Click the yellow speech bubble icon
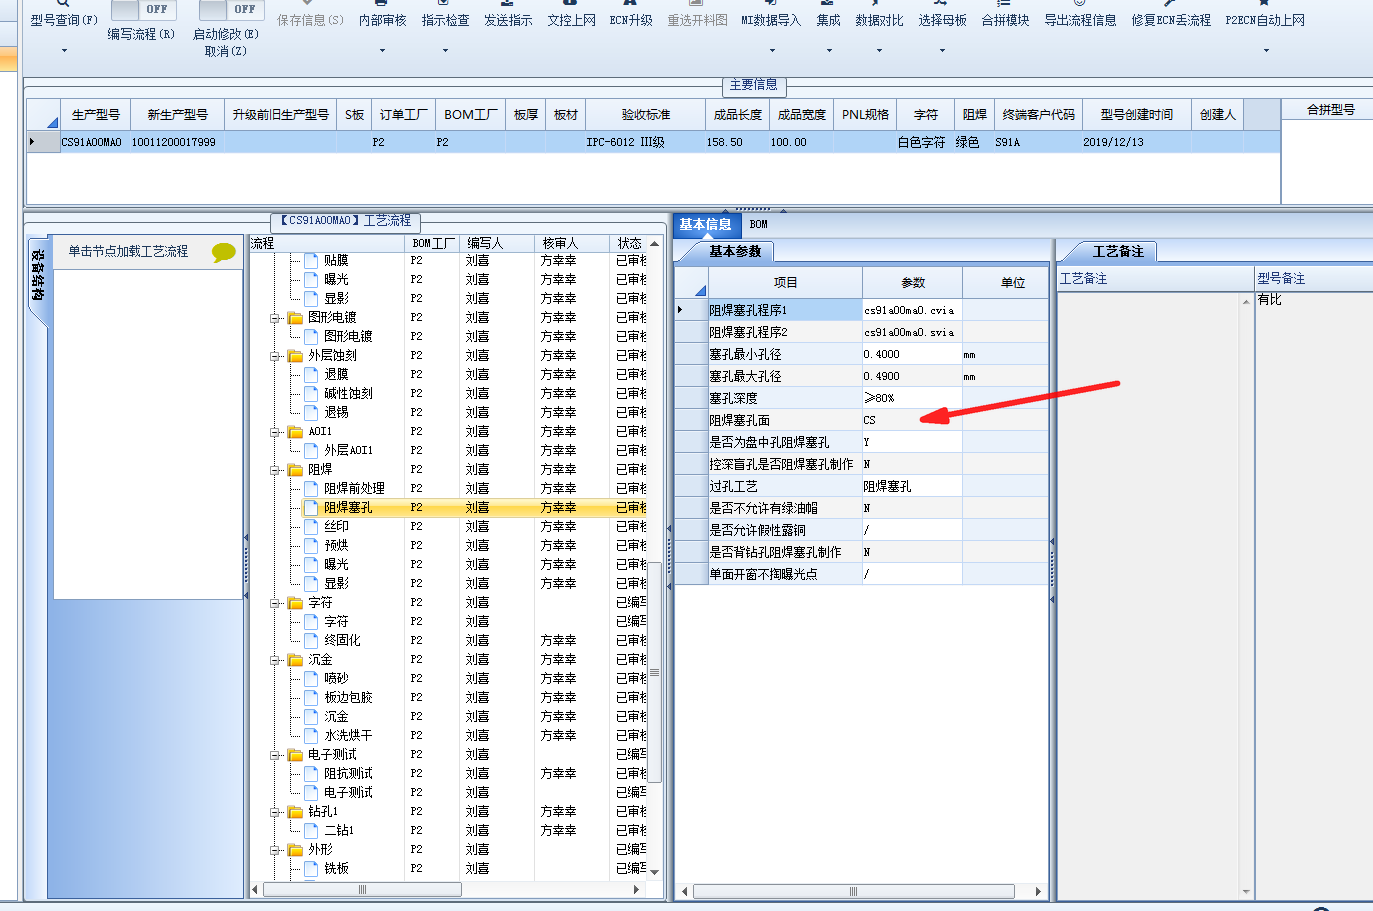 coord(223,252)
